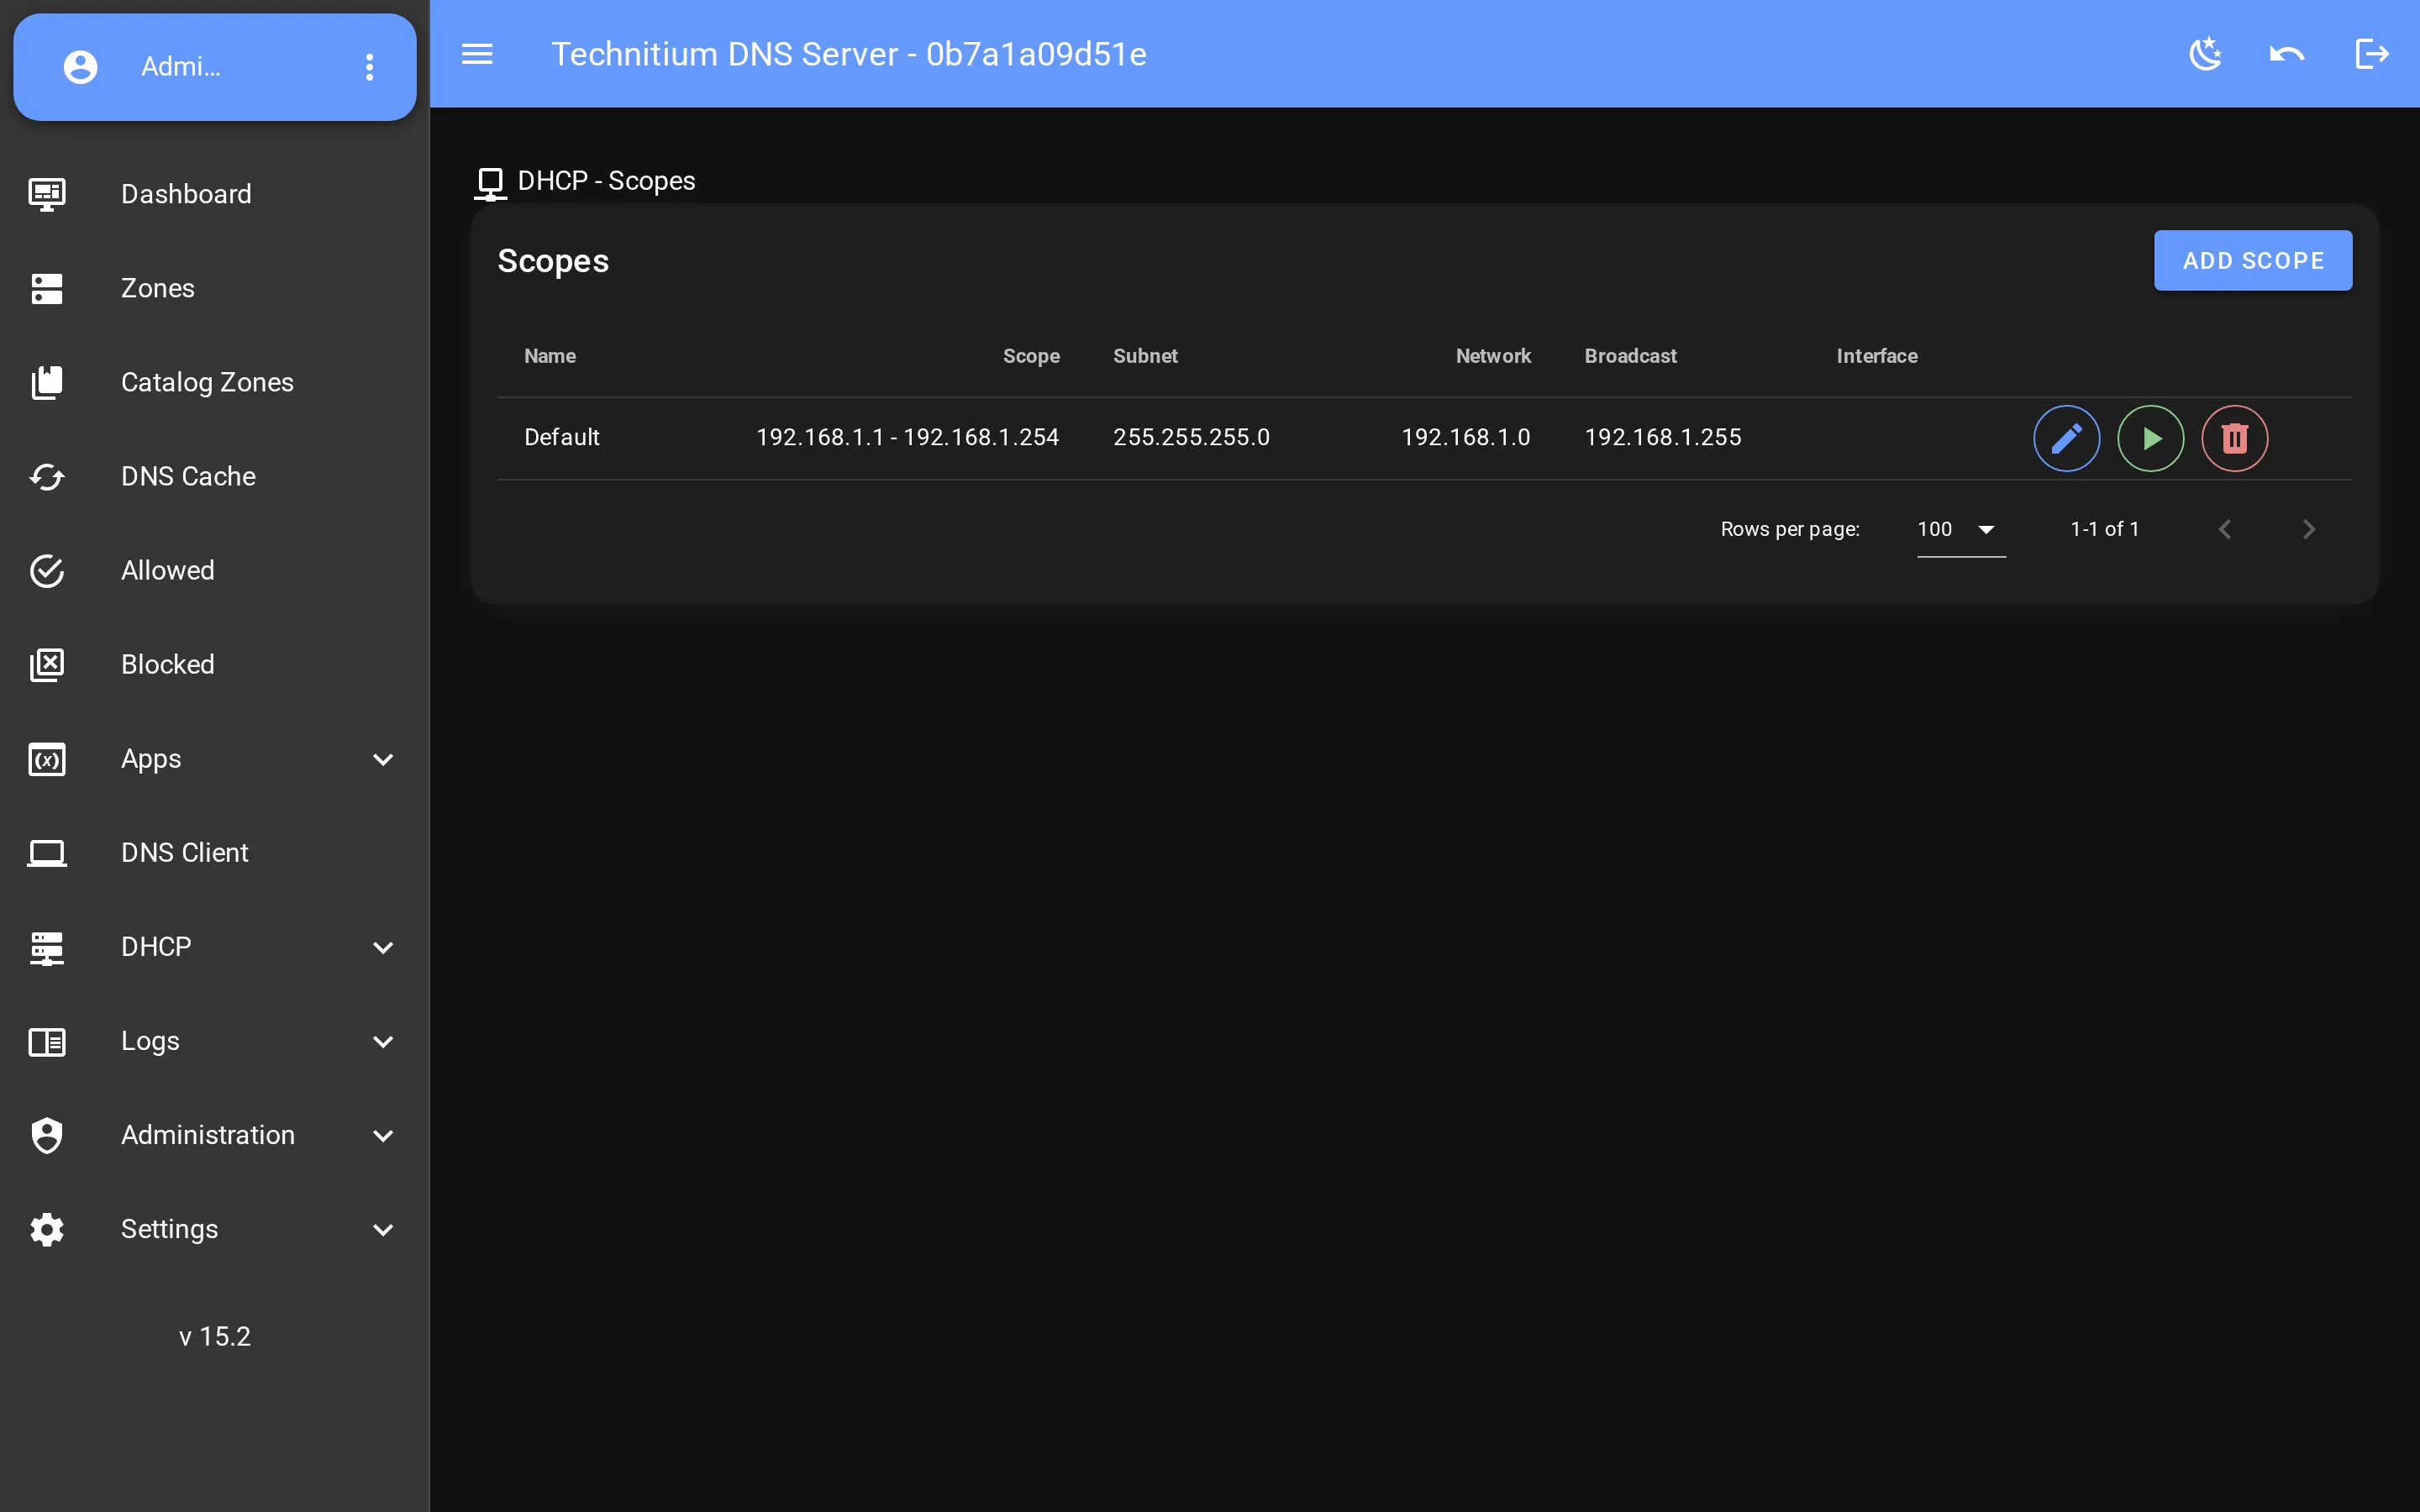Click the DNS Cache refresh icon

point(47,477)
